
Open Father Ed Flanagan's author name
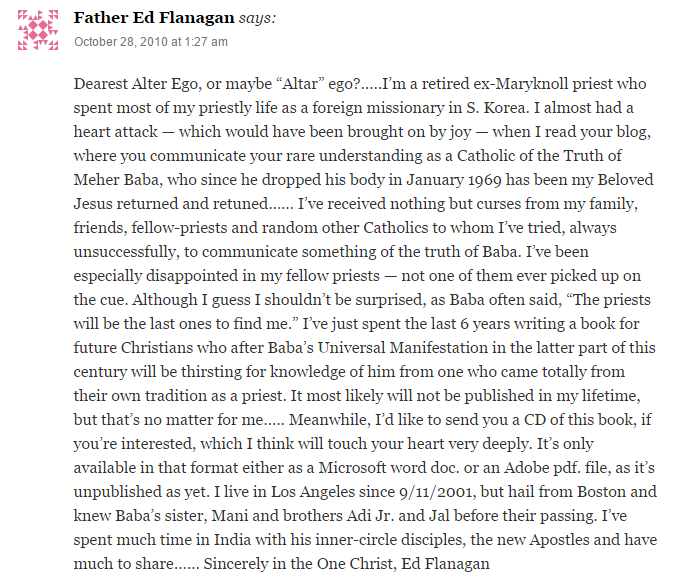pyautogui.click(x=154, y=18)
